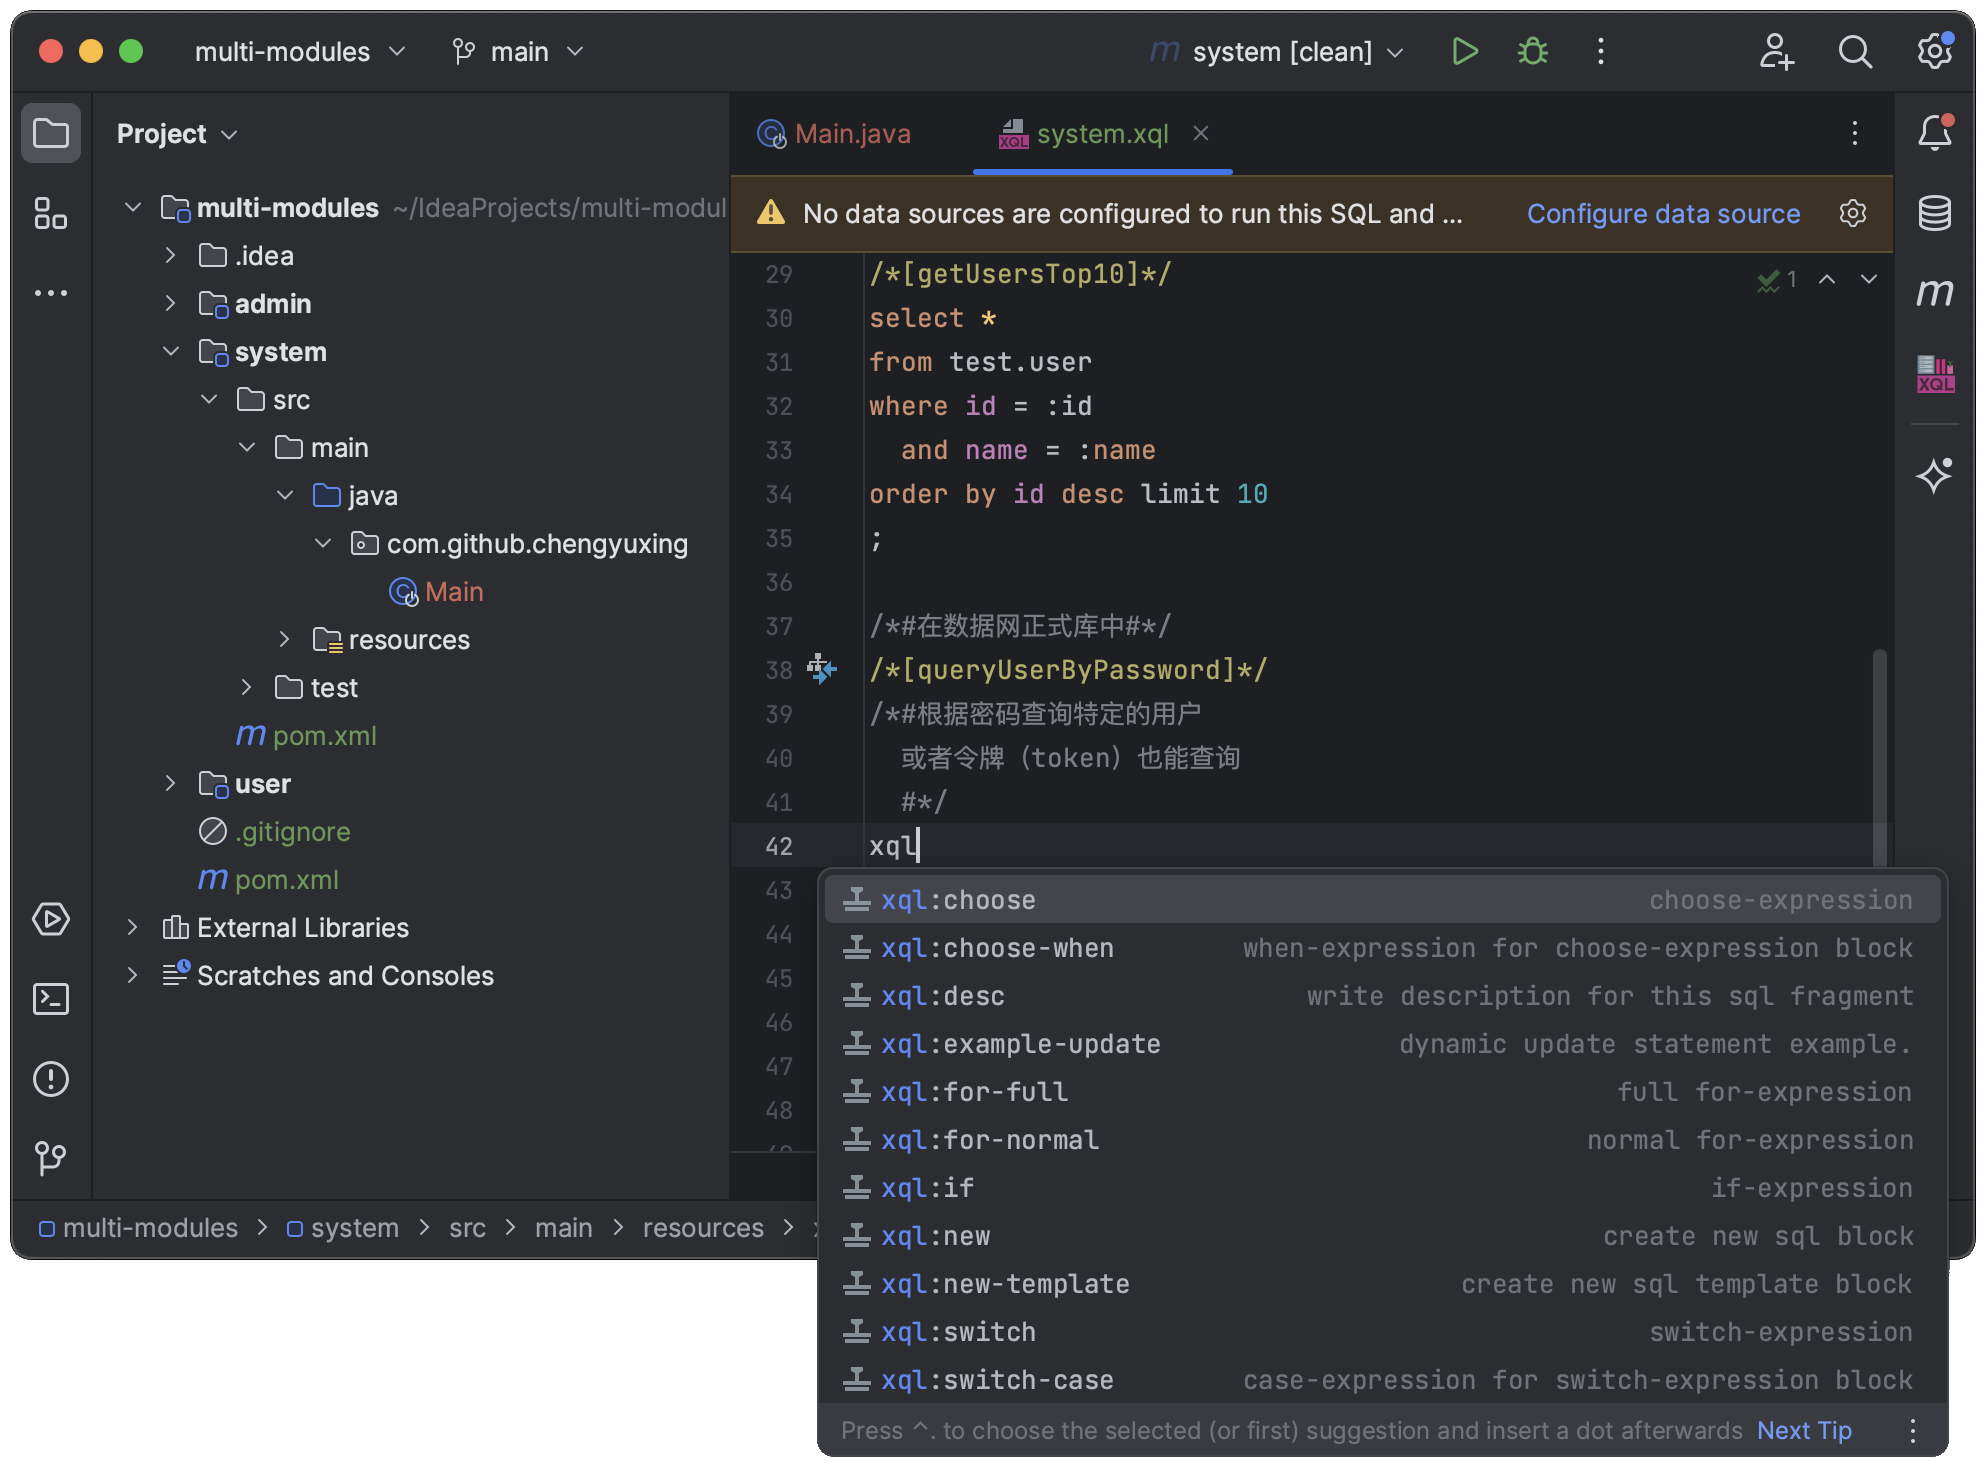
Task: Select xql:switch-case completion item
Action: tap(1382, 1380)
